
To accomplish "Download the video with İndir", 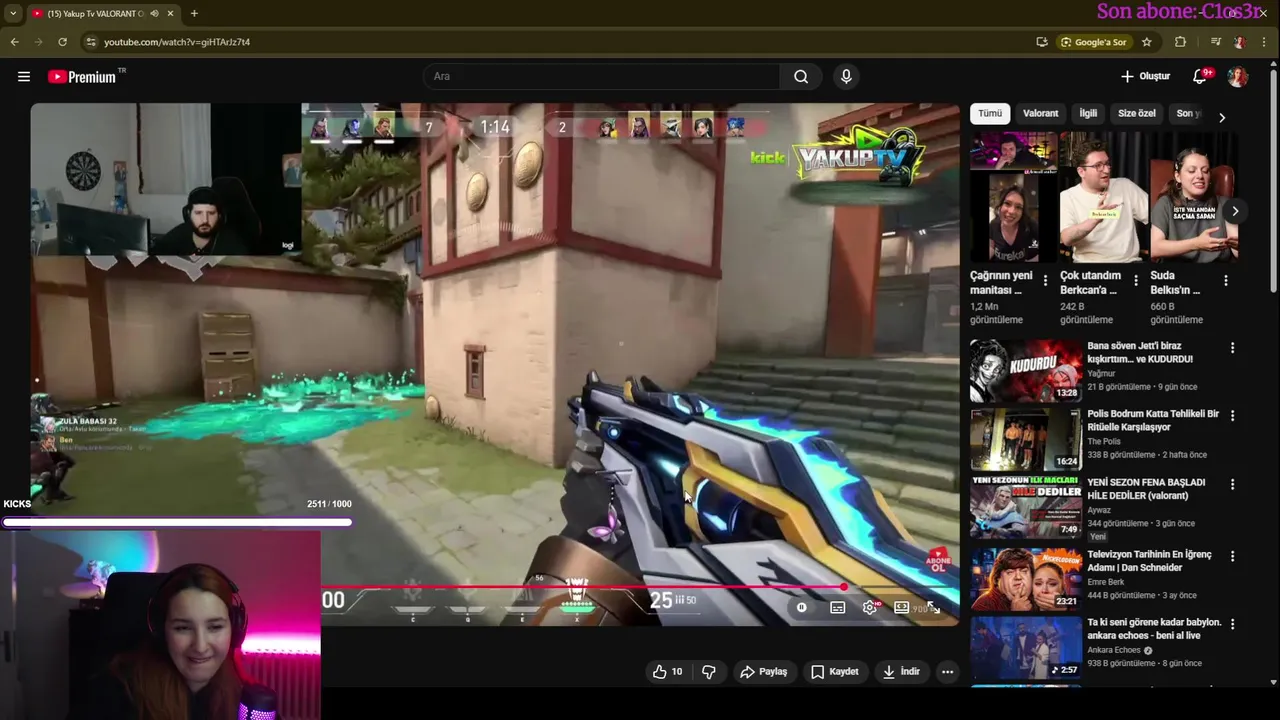I will [x=901, y=672].
